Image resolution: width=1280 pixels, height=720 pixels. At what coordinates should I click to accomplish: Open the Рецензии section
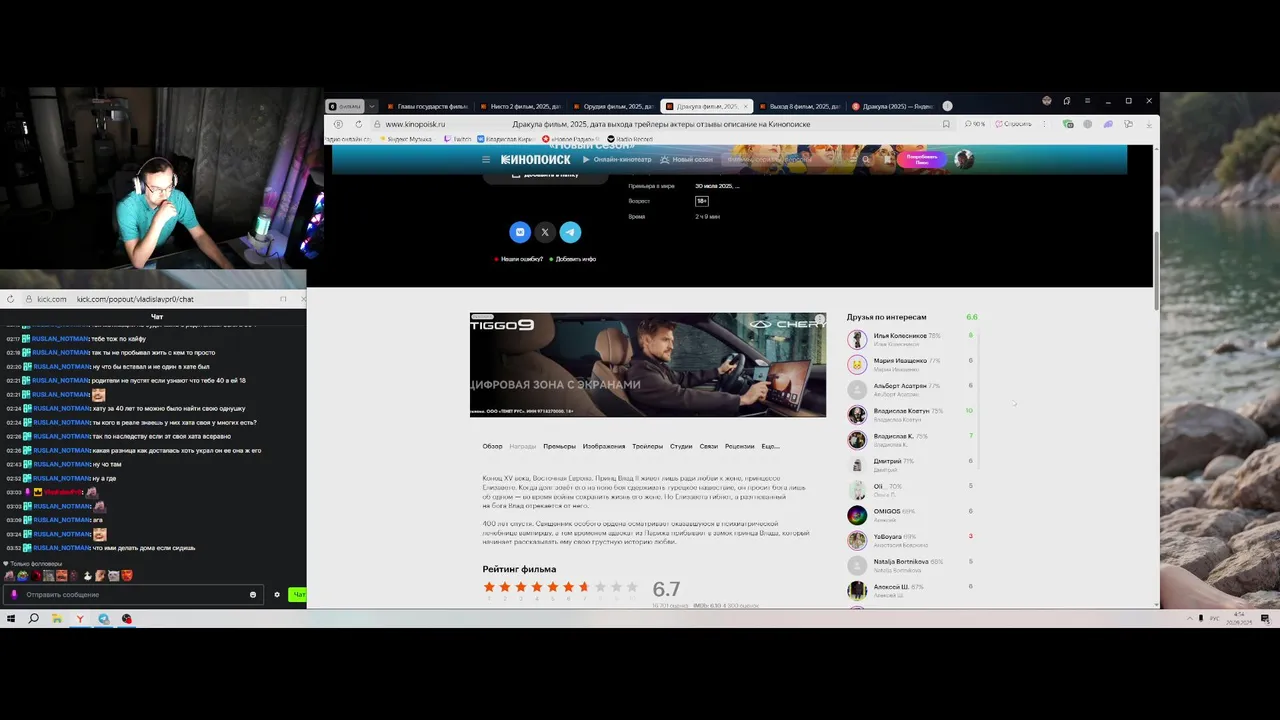click(740, 446)
